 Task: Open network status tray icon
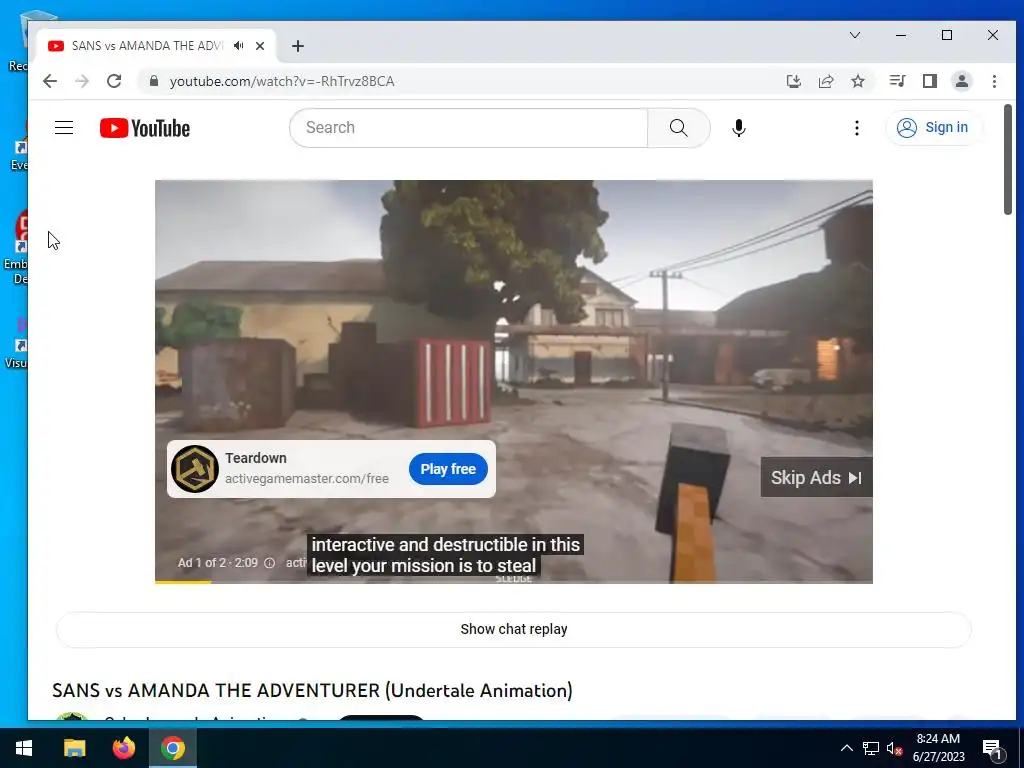click(871, 748)
